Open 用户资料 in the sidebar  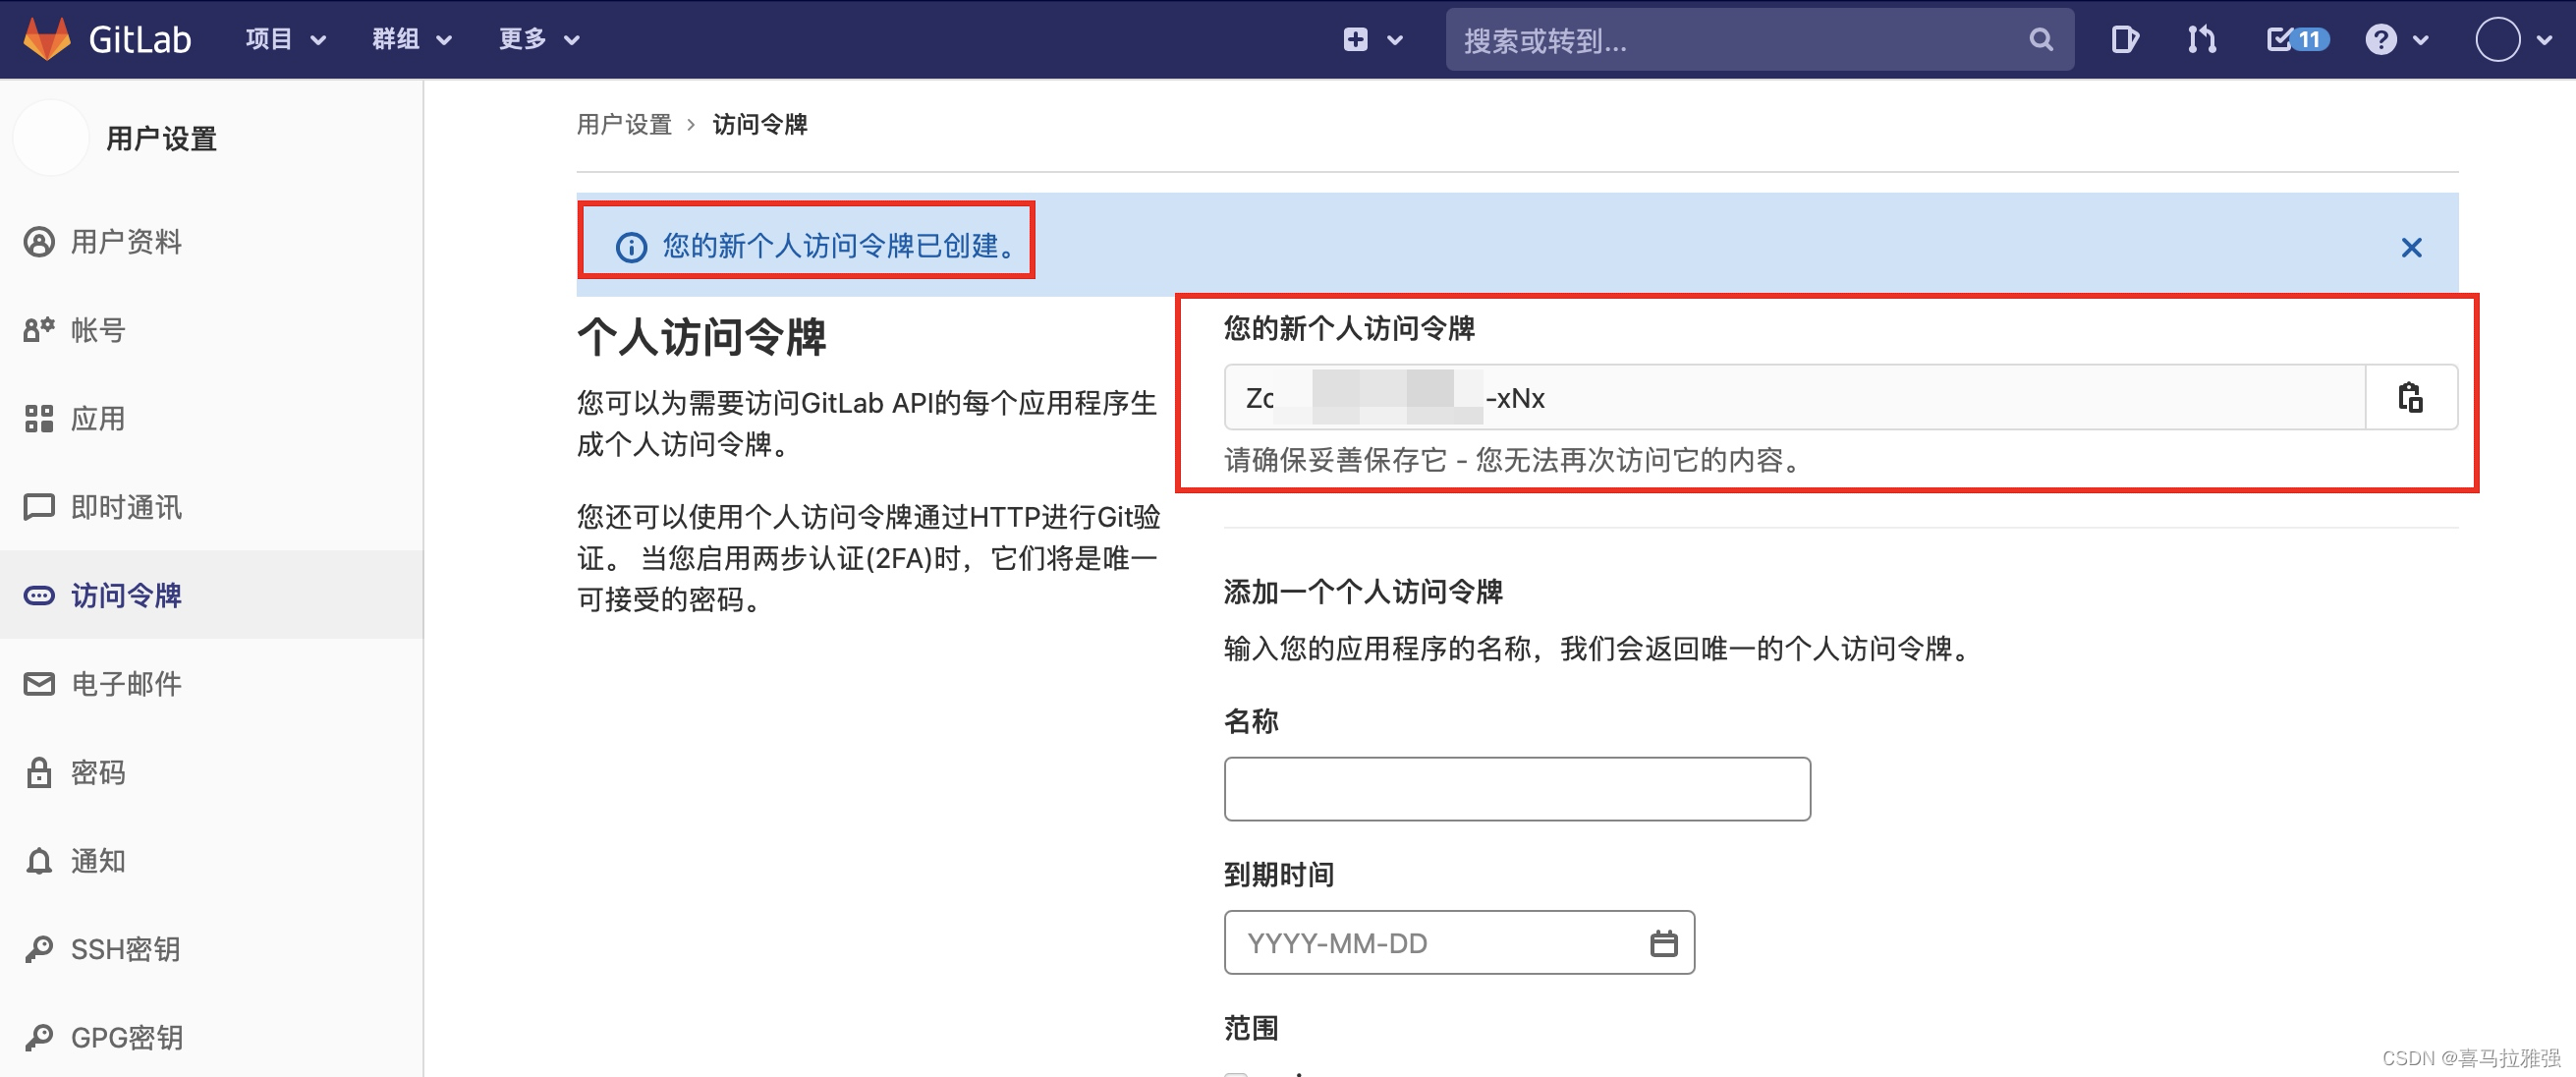point(125,242)
